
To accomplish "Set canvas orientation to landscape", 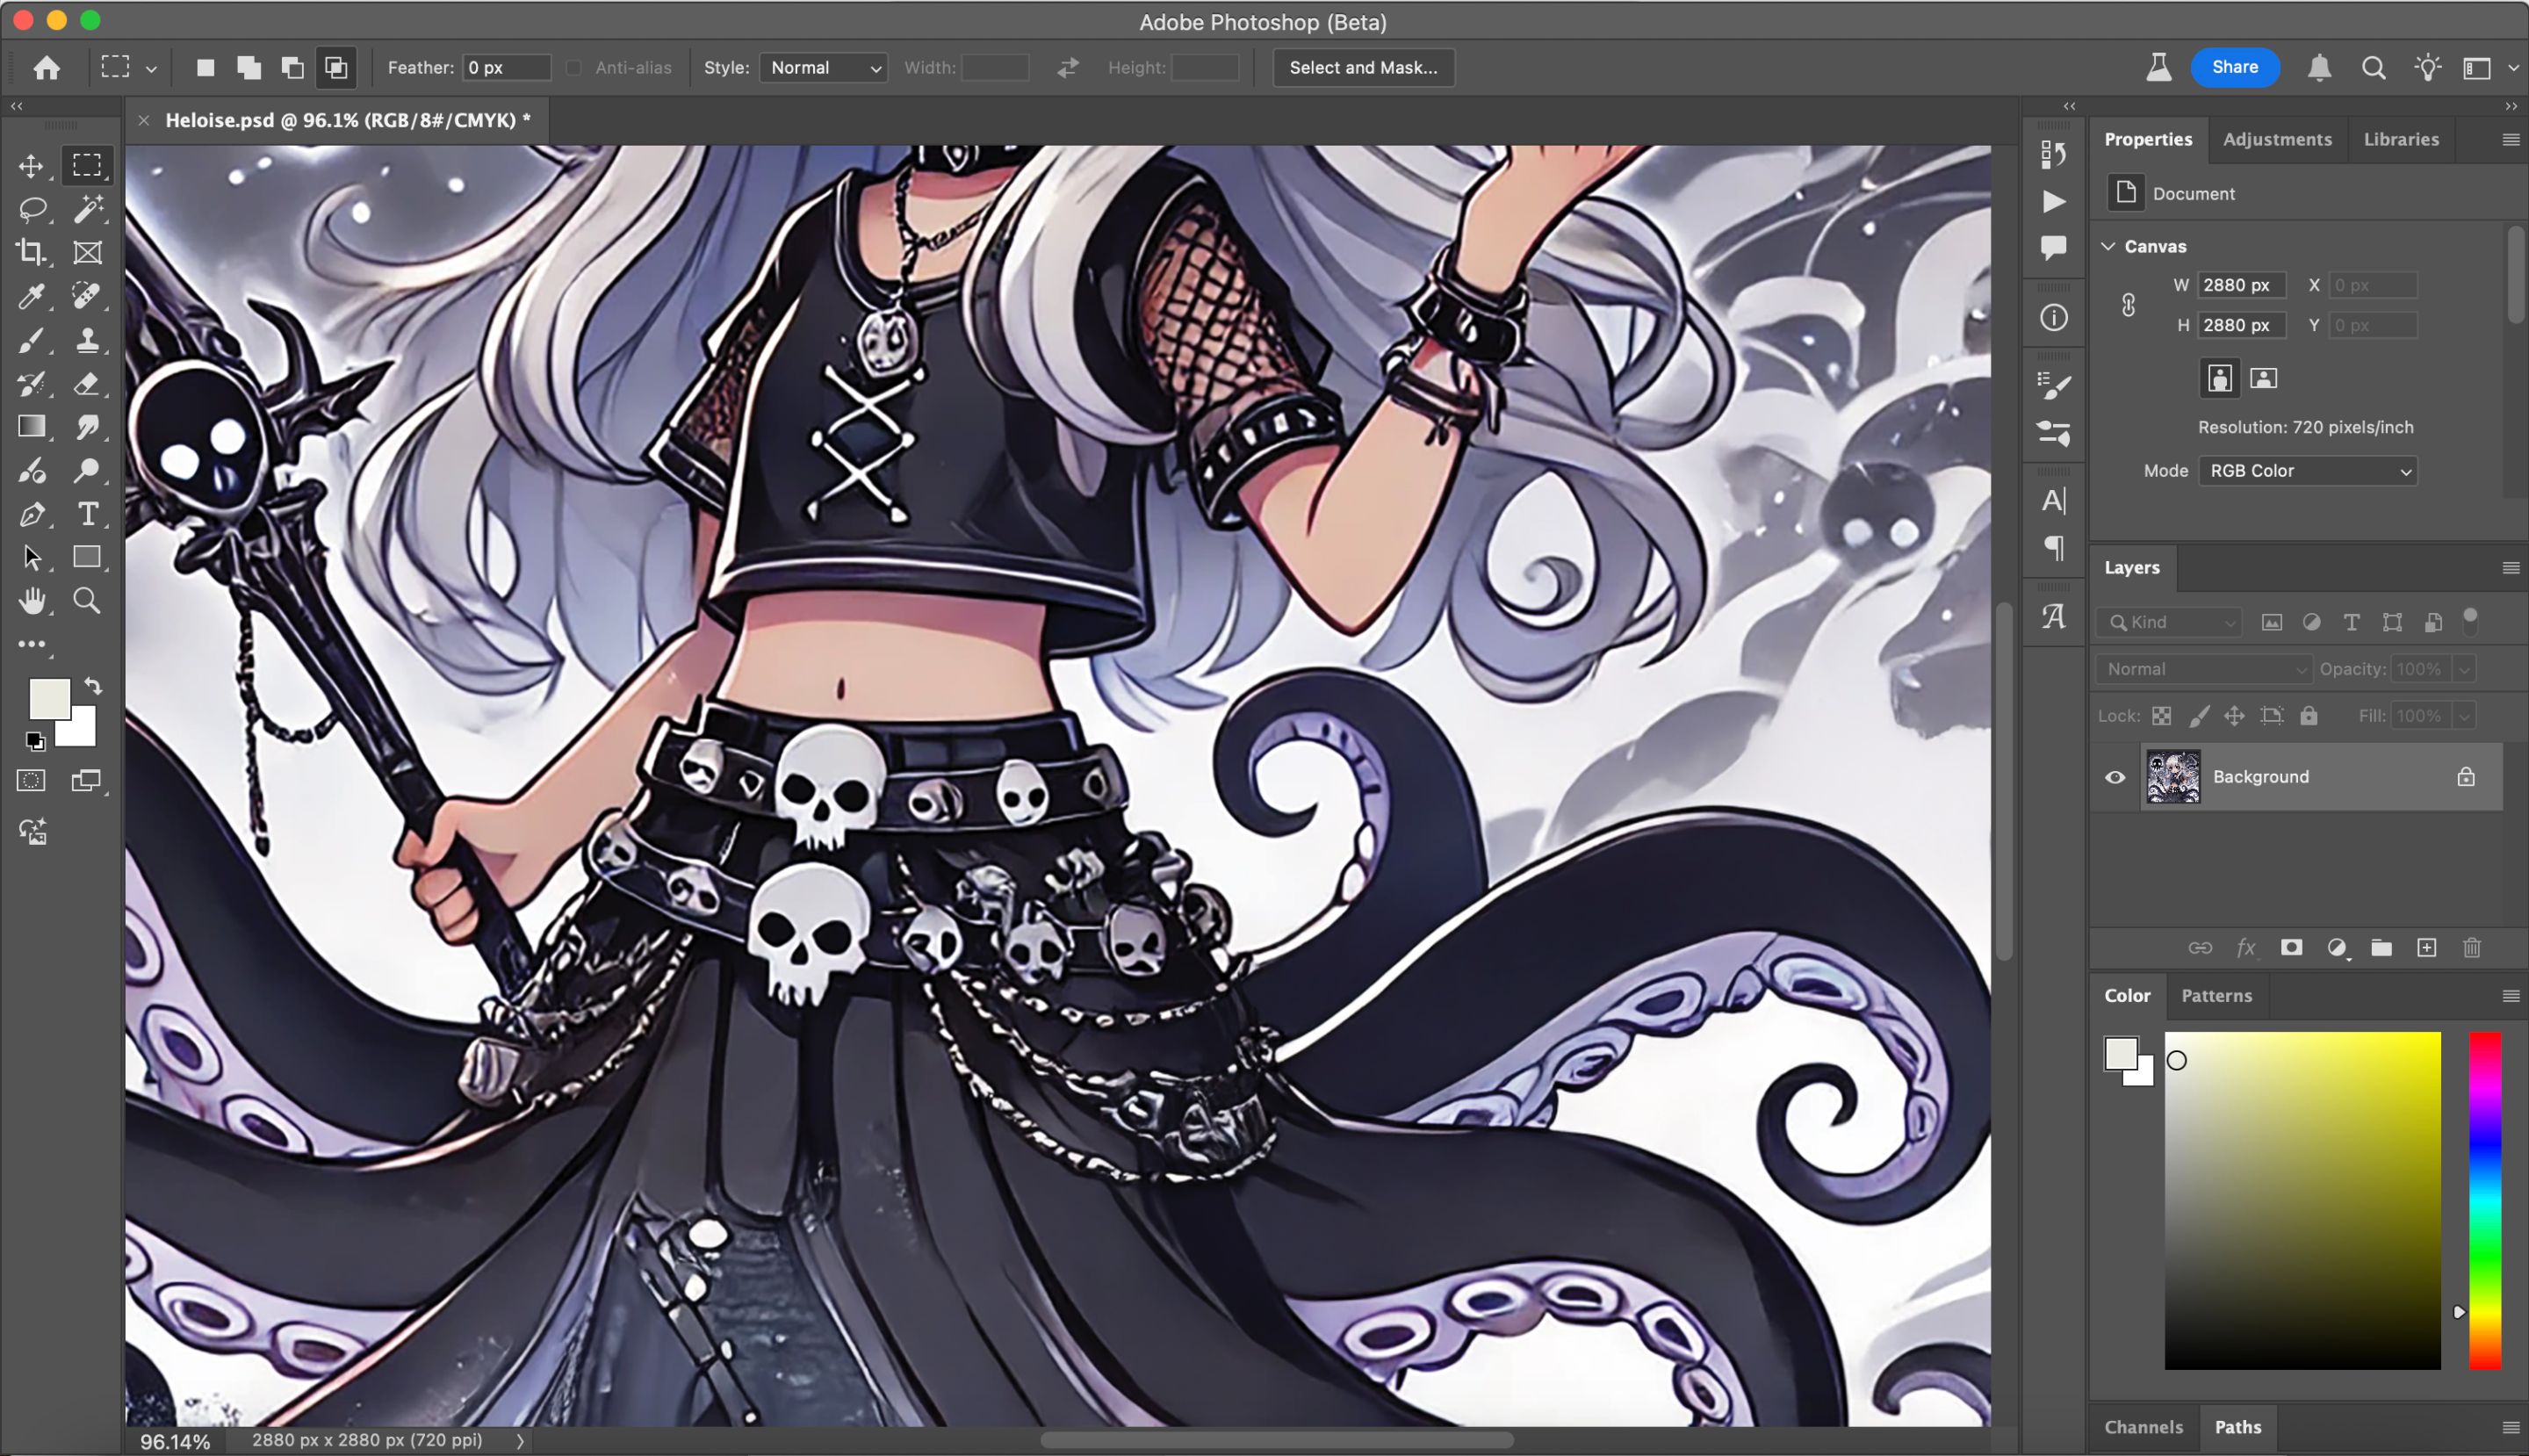I will [2264, 378].
